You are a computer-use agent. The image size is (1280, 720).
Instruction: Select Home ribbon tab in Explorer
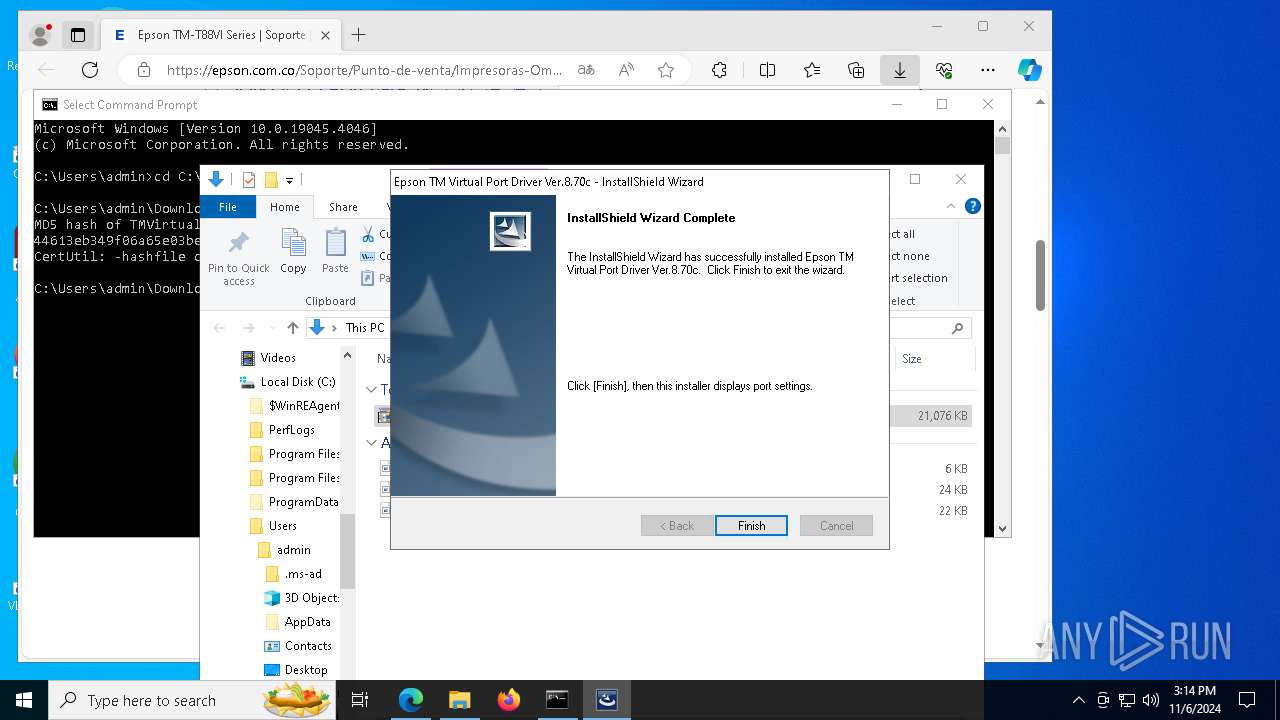click(x=285, y=207)
